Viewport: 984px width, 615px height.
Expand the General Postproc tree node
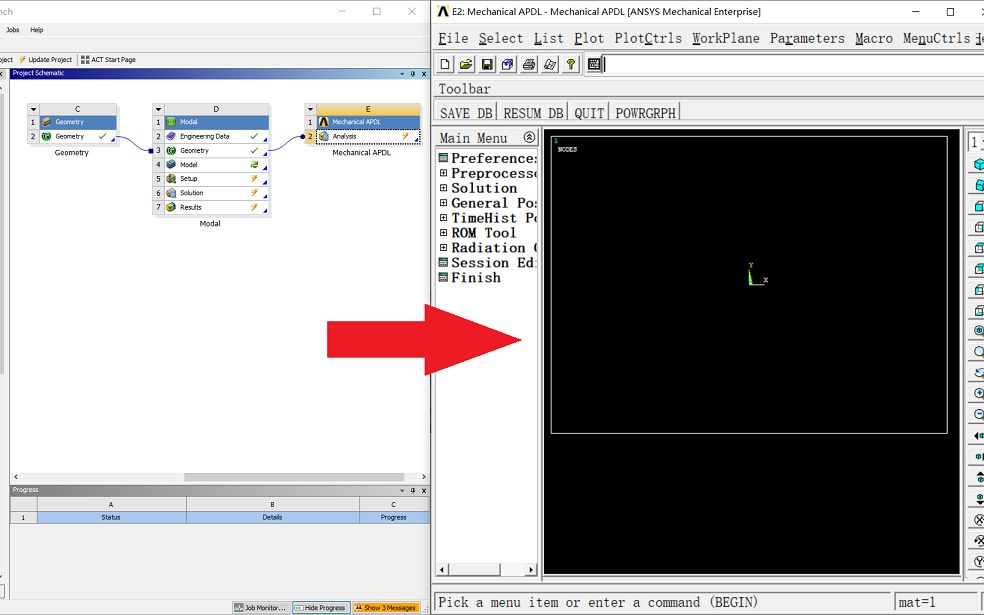click(443, 203)
